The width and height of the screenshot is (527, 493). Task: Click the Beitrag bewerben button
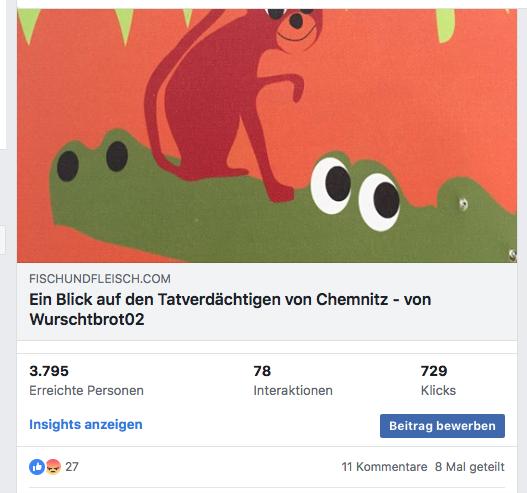tap(442, 426)
